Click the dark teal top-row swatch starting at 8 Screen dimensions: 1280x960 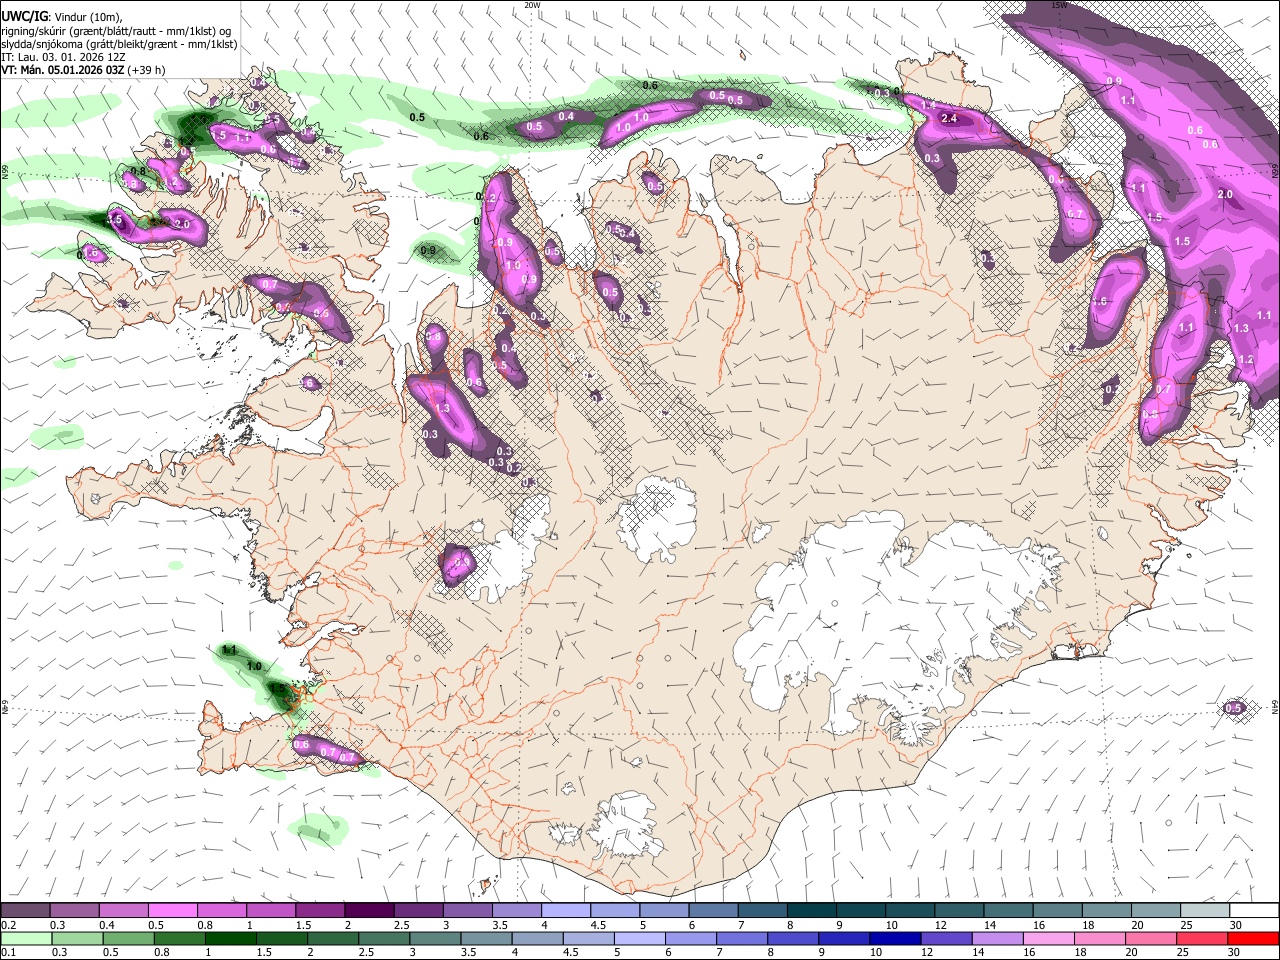pyautogui.click(x=812, y=911)
